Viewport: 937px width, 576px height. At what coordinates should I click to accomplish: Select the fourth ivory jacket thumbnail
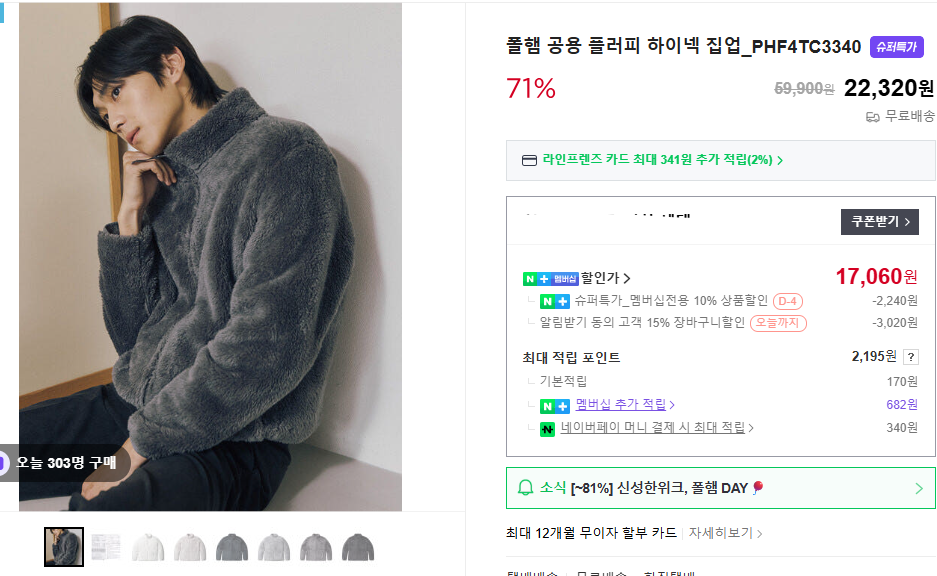tap(190, 546)
